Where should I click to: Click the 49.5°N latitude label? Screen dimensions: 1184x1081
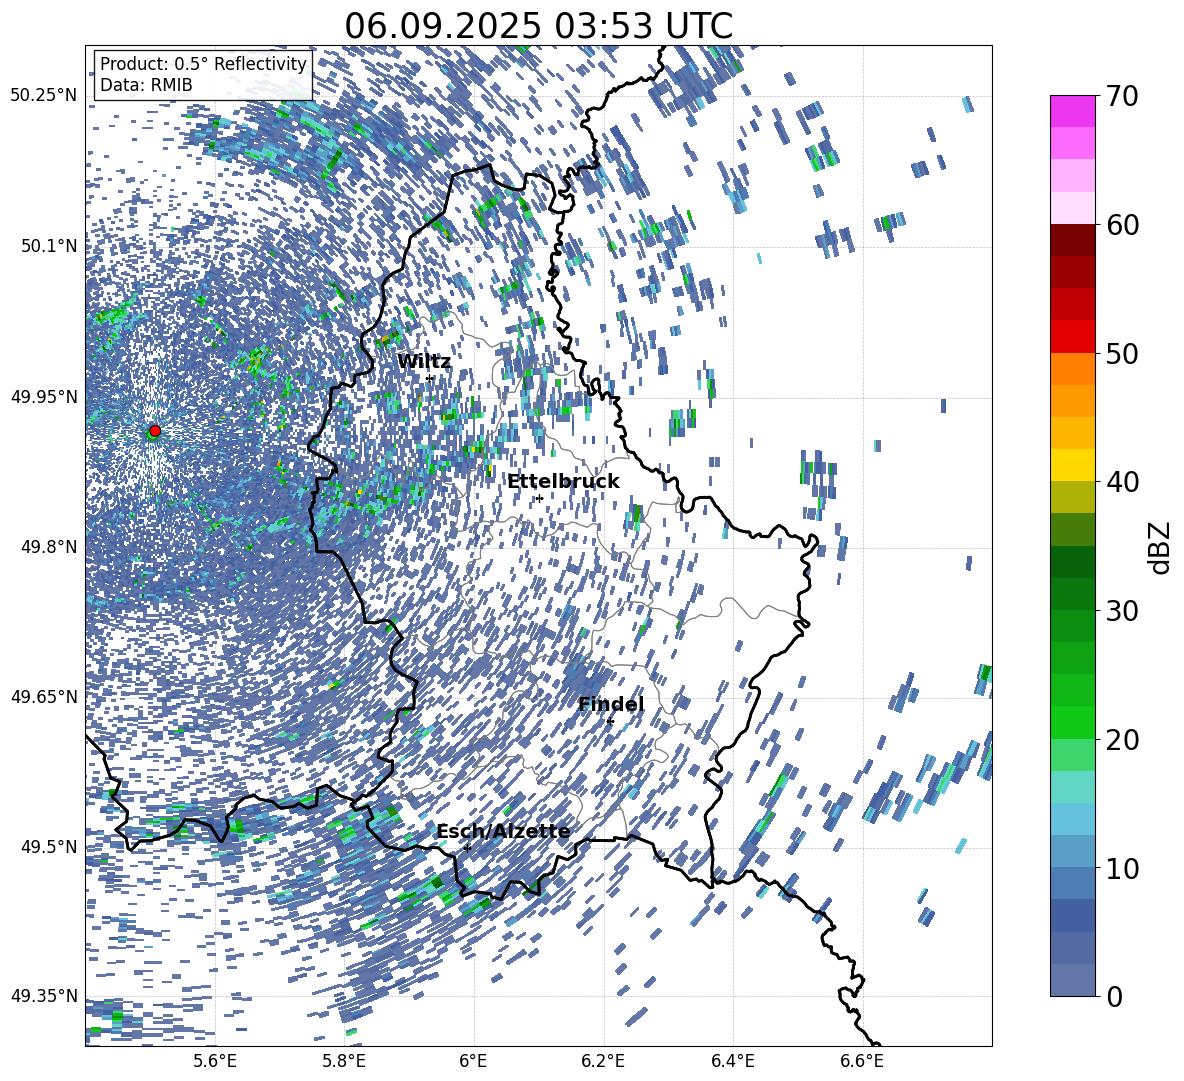pos(49,846)
